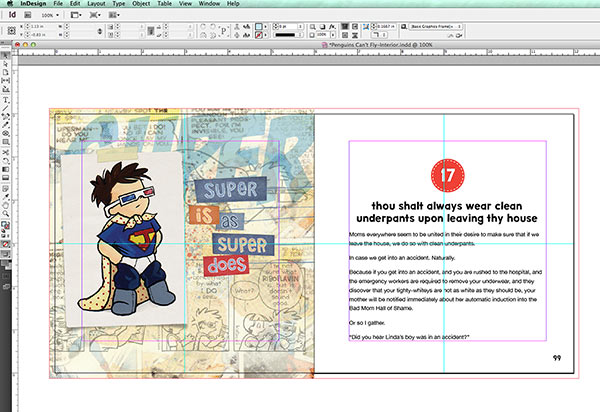Open the Basic Graphics Frame style dropdown
The width and height of the screenshot is (600, 412).
(x=435, y=26)
